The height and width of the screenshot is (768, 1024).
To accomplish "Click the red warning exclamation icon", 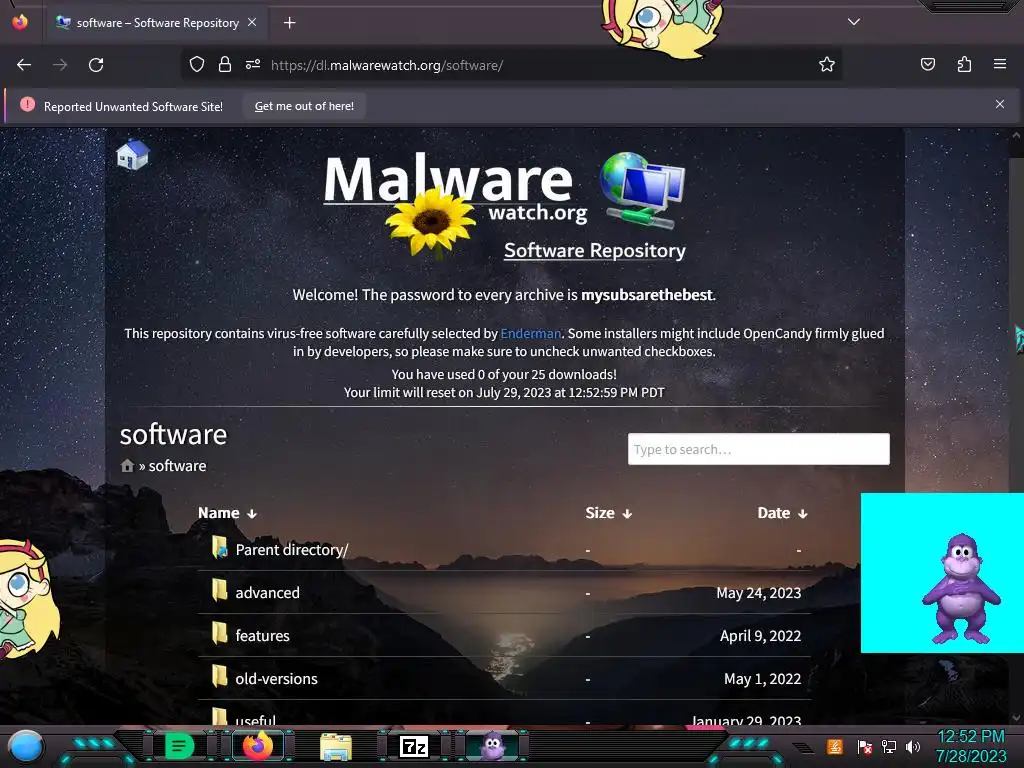I will pos(27,104).
